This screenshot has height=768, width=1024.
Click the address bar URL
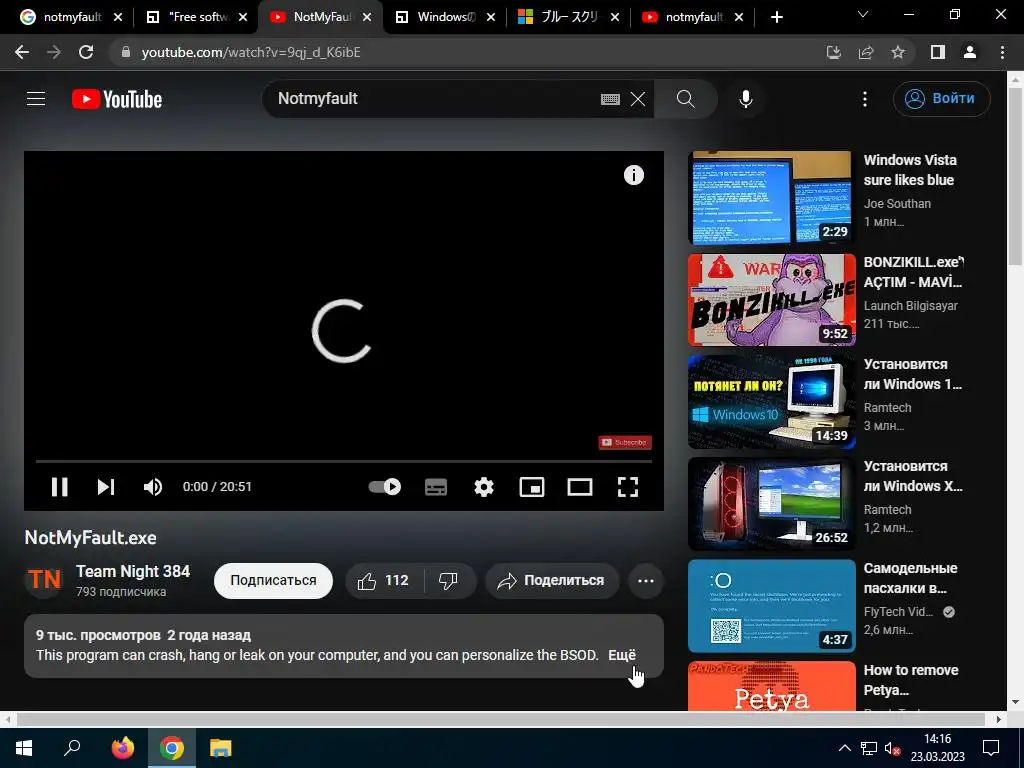click(251, 52)
